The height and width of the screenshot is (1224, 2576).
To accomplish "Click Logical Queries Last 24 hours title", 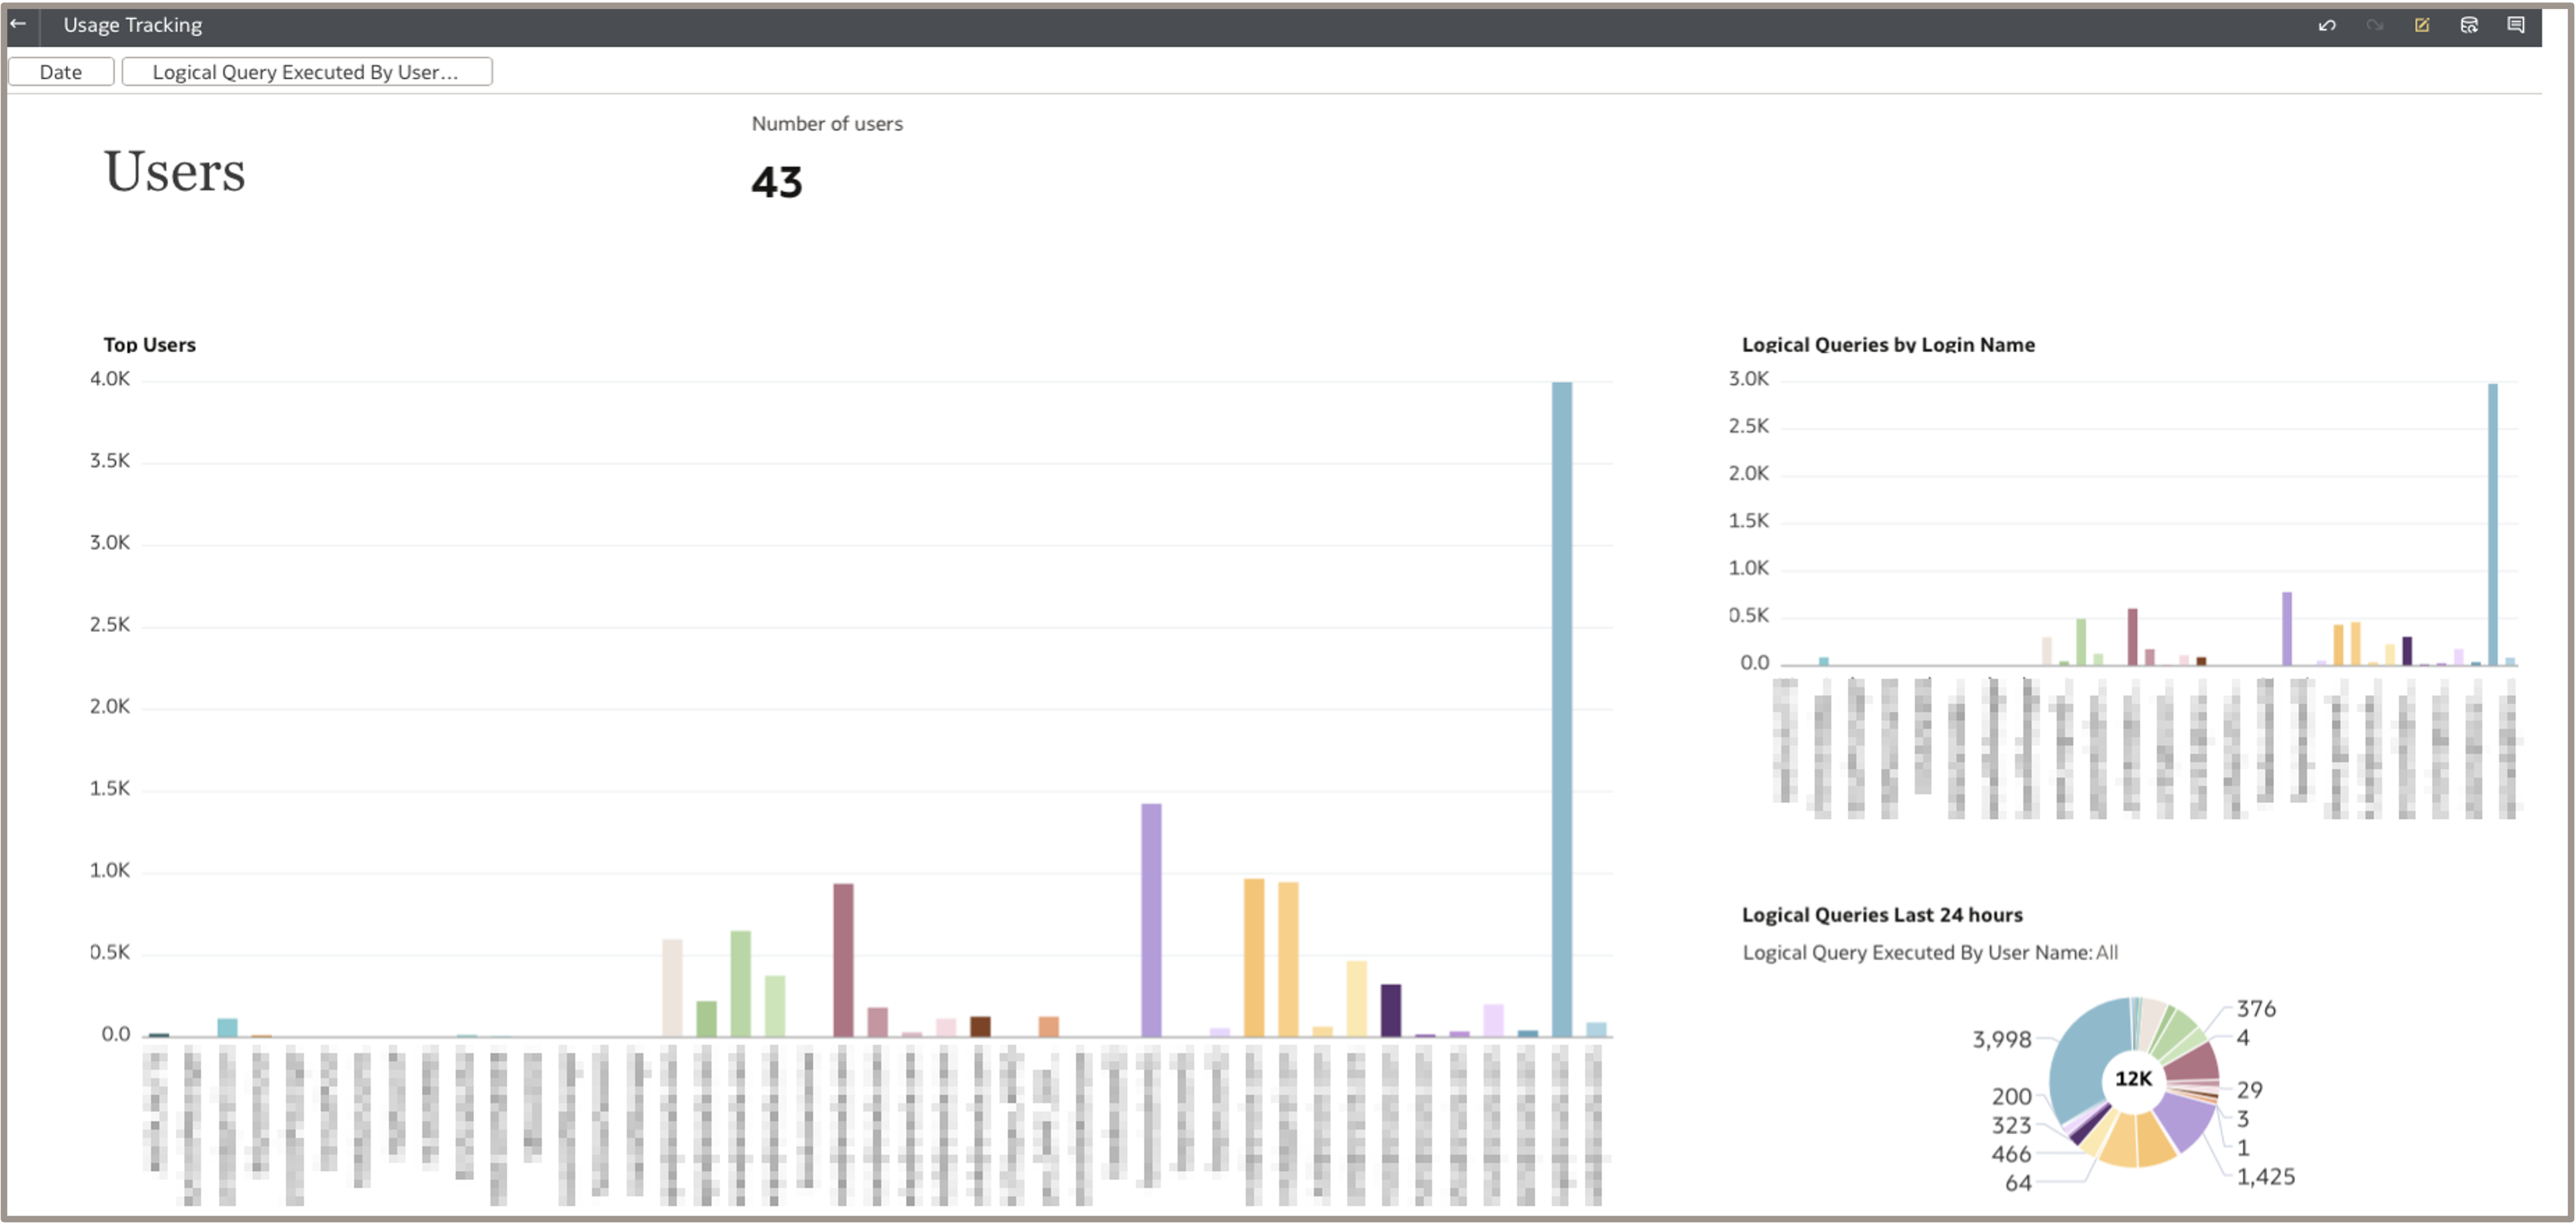I will (x=1882, y=915).
